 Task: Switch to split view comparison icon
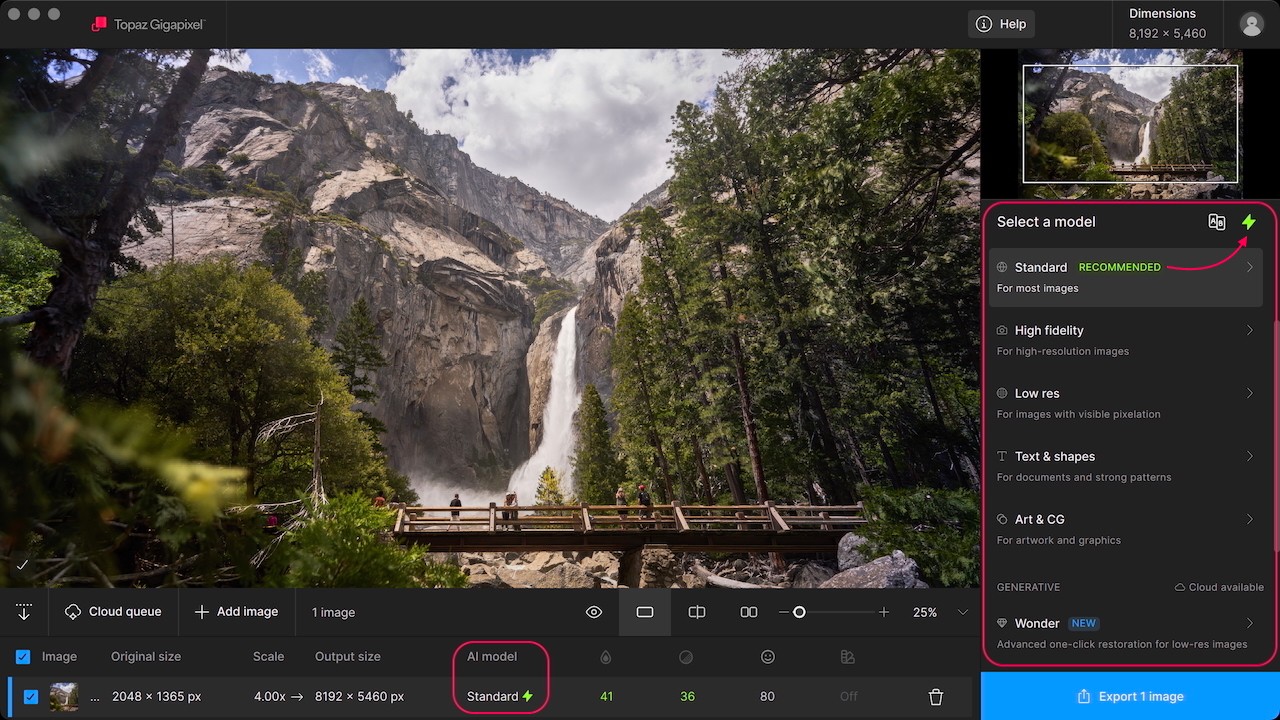point(697,612)
